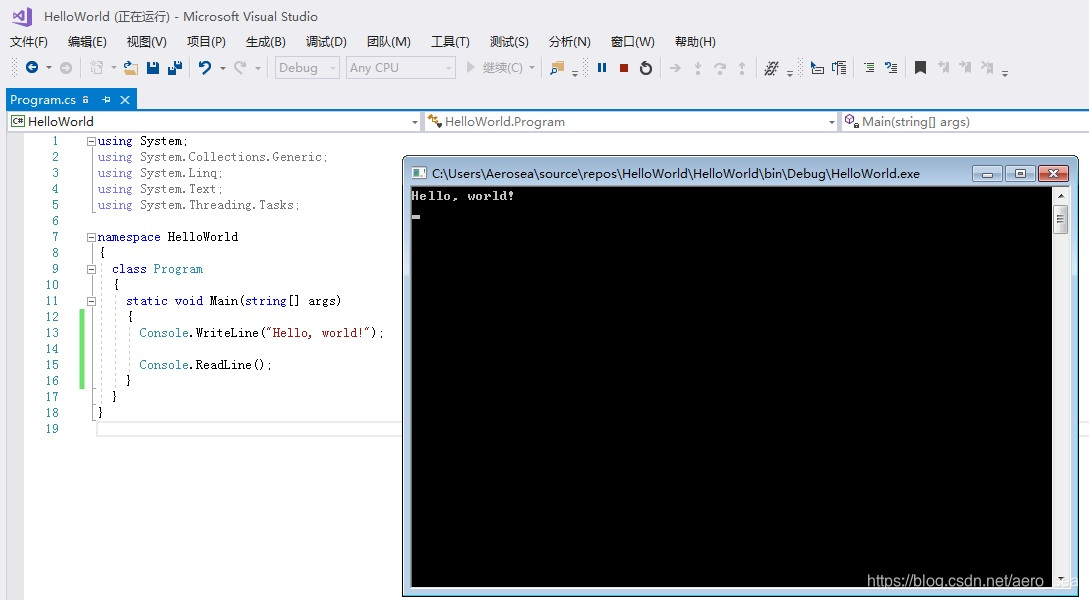Click the Step Into icon
The height and width of the screenshot is (600, 1089).
coord(697,67)
